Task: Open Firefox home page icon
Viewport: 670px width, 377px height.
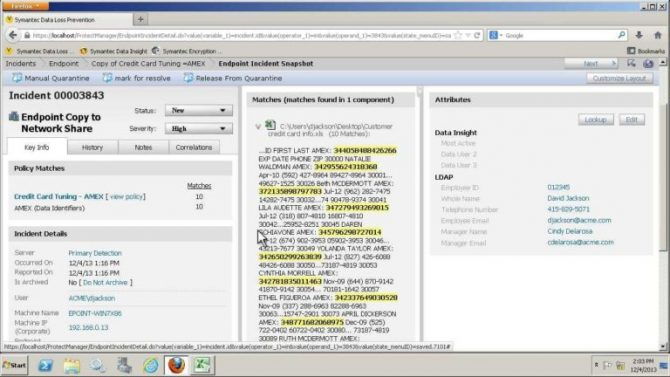Action: [x=658, y=35]
